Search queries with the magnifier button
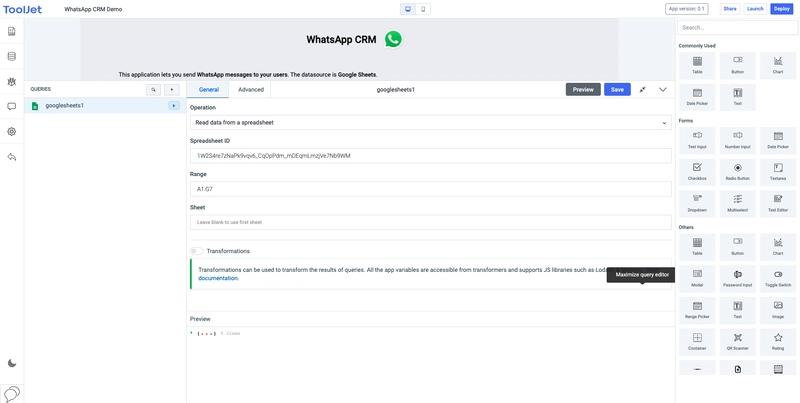Screen dimensions: 800x403 153,90
